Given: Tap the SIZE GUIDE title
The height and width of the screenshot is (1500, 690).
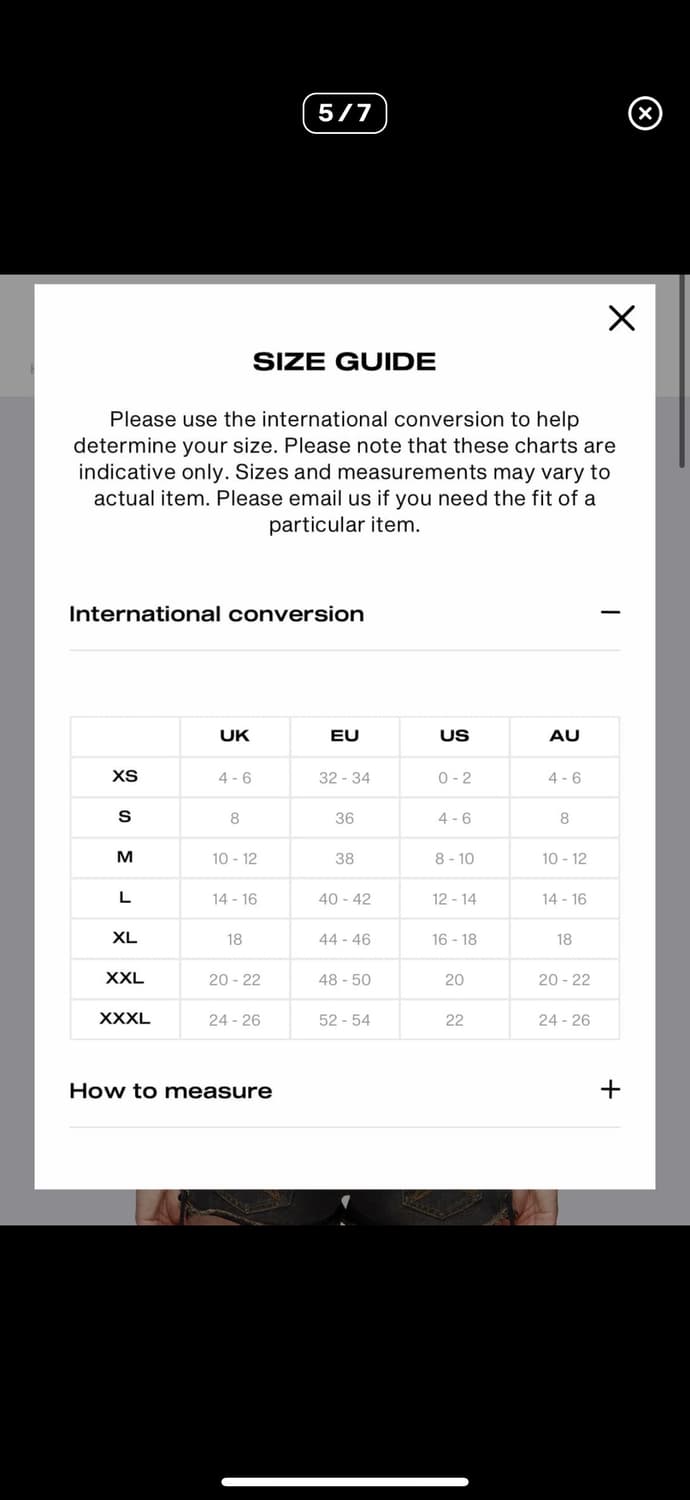Looking at the screenshot, I should click(x=344, y=362).
